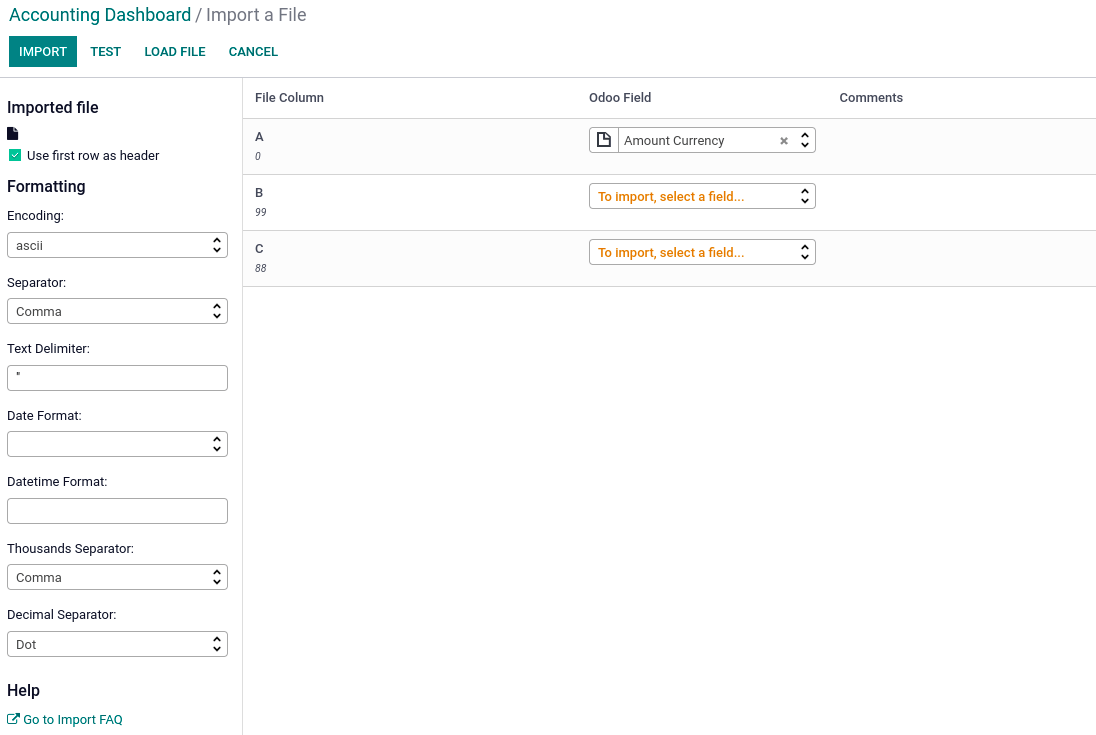This screenshot has height=735, width=1096.
Task: Cancel the file import
Action: click(x=253, y=51)
